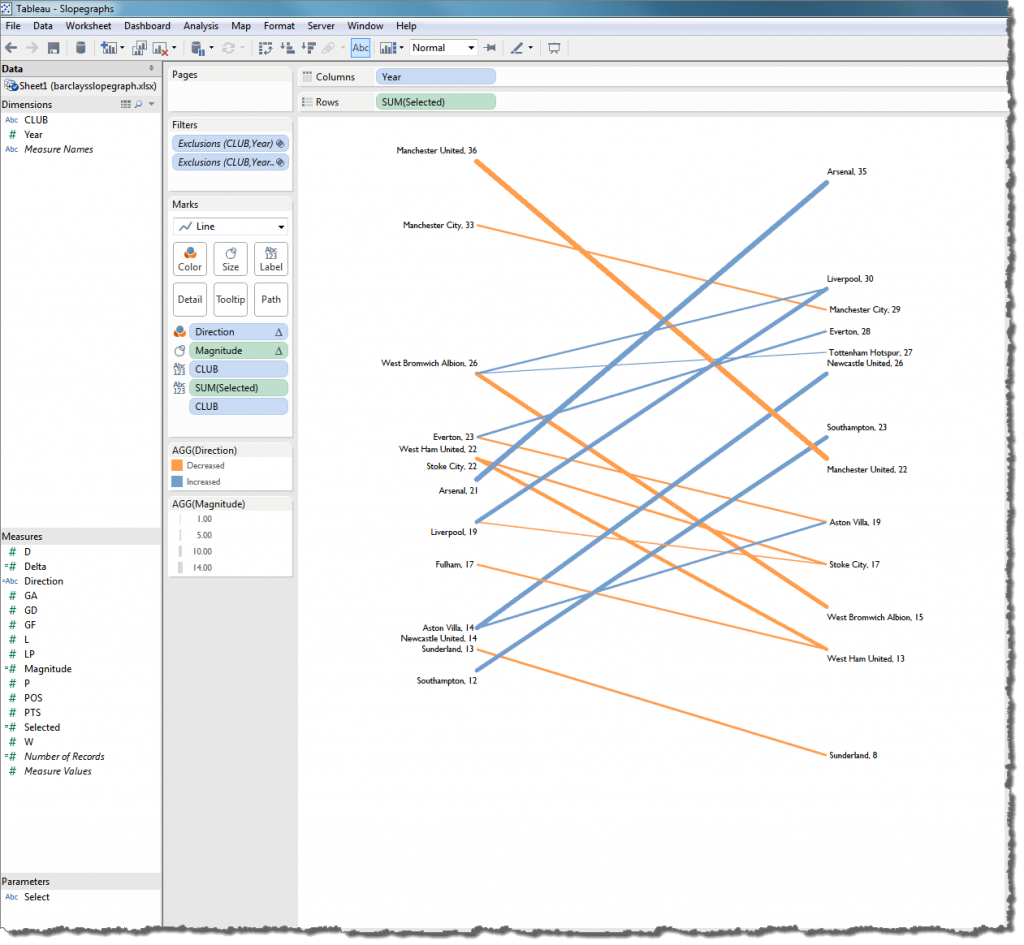Toggle the Fix Axes pin button
This screenshot has height=945, width=1024.
pos(490,47)
